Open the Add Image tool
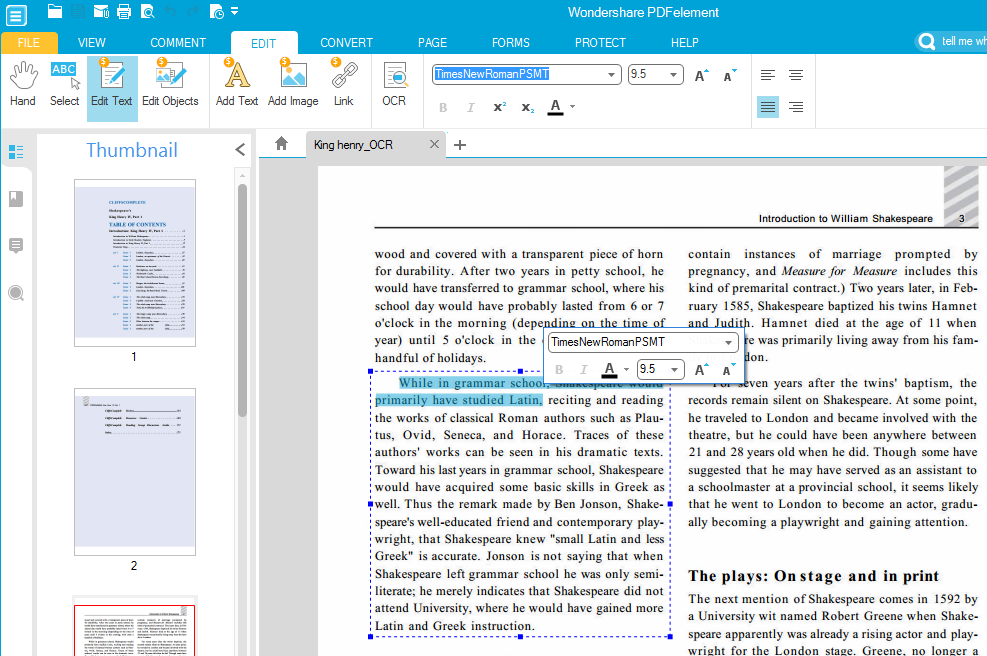 coord(293,84)
